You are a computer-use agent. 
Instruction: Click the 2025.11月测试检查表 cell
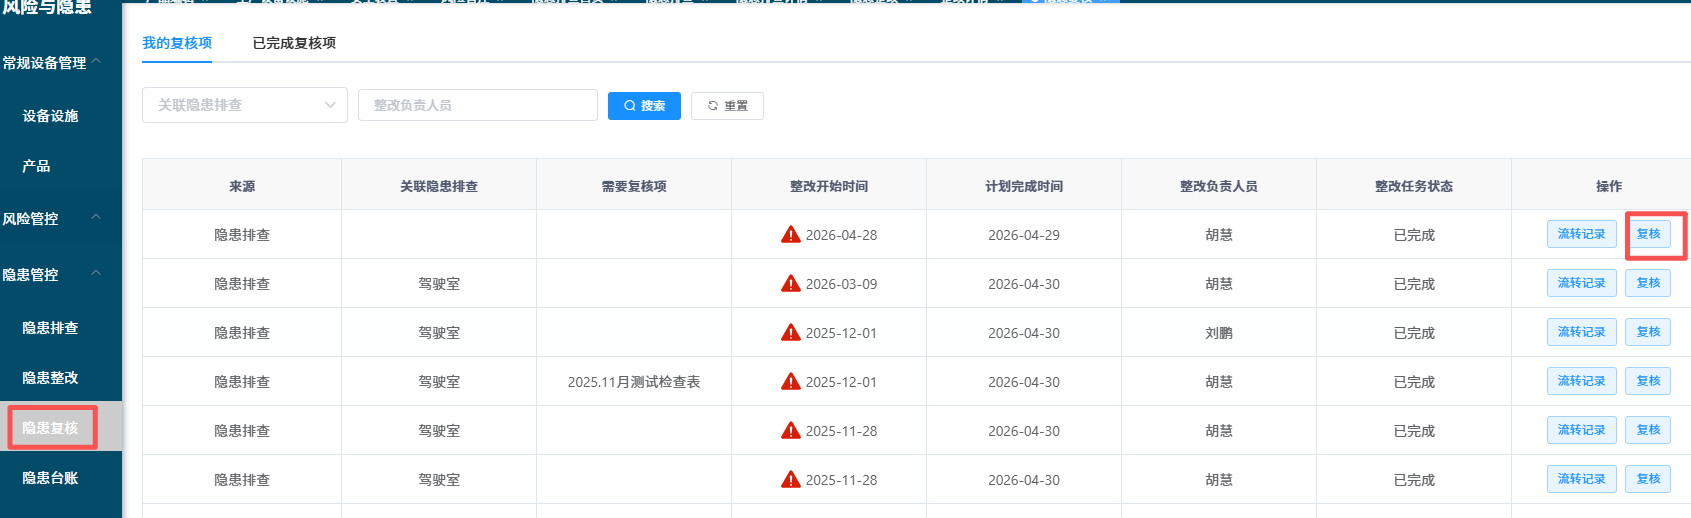pyautogui.click(x=634, y=382)
